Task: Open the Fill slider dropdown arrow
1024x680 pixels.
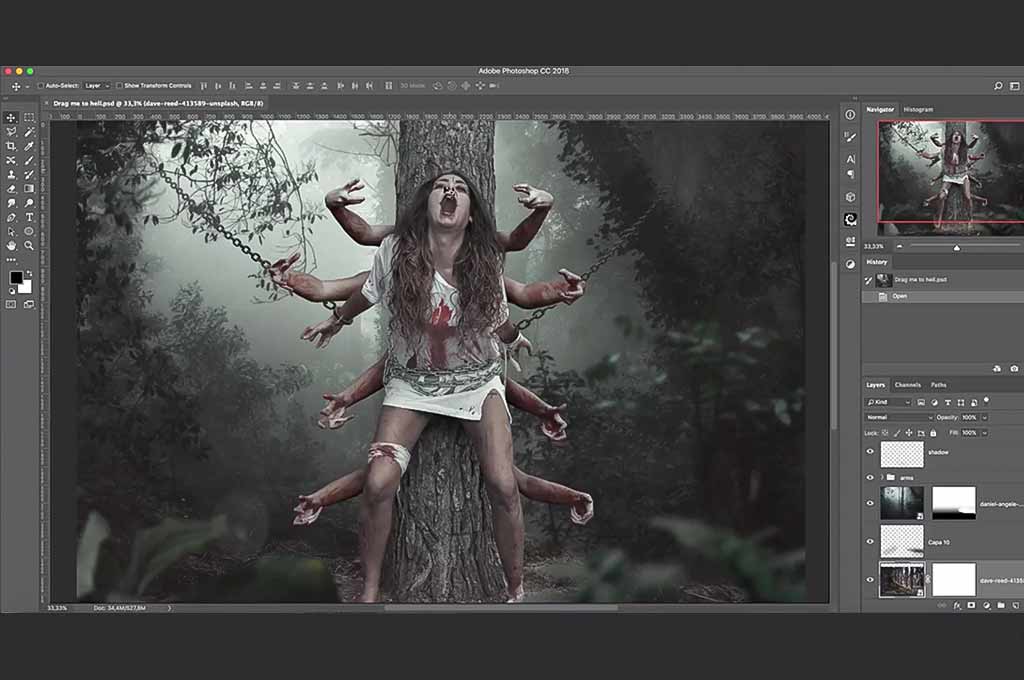Action: (x=985, y=433)
